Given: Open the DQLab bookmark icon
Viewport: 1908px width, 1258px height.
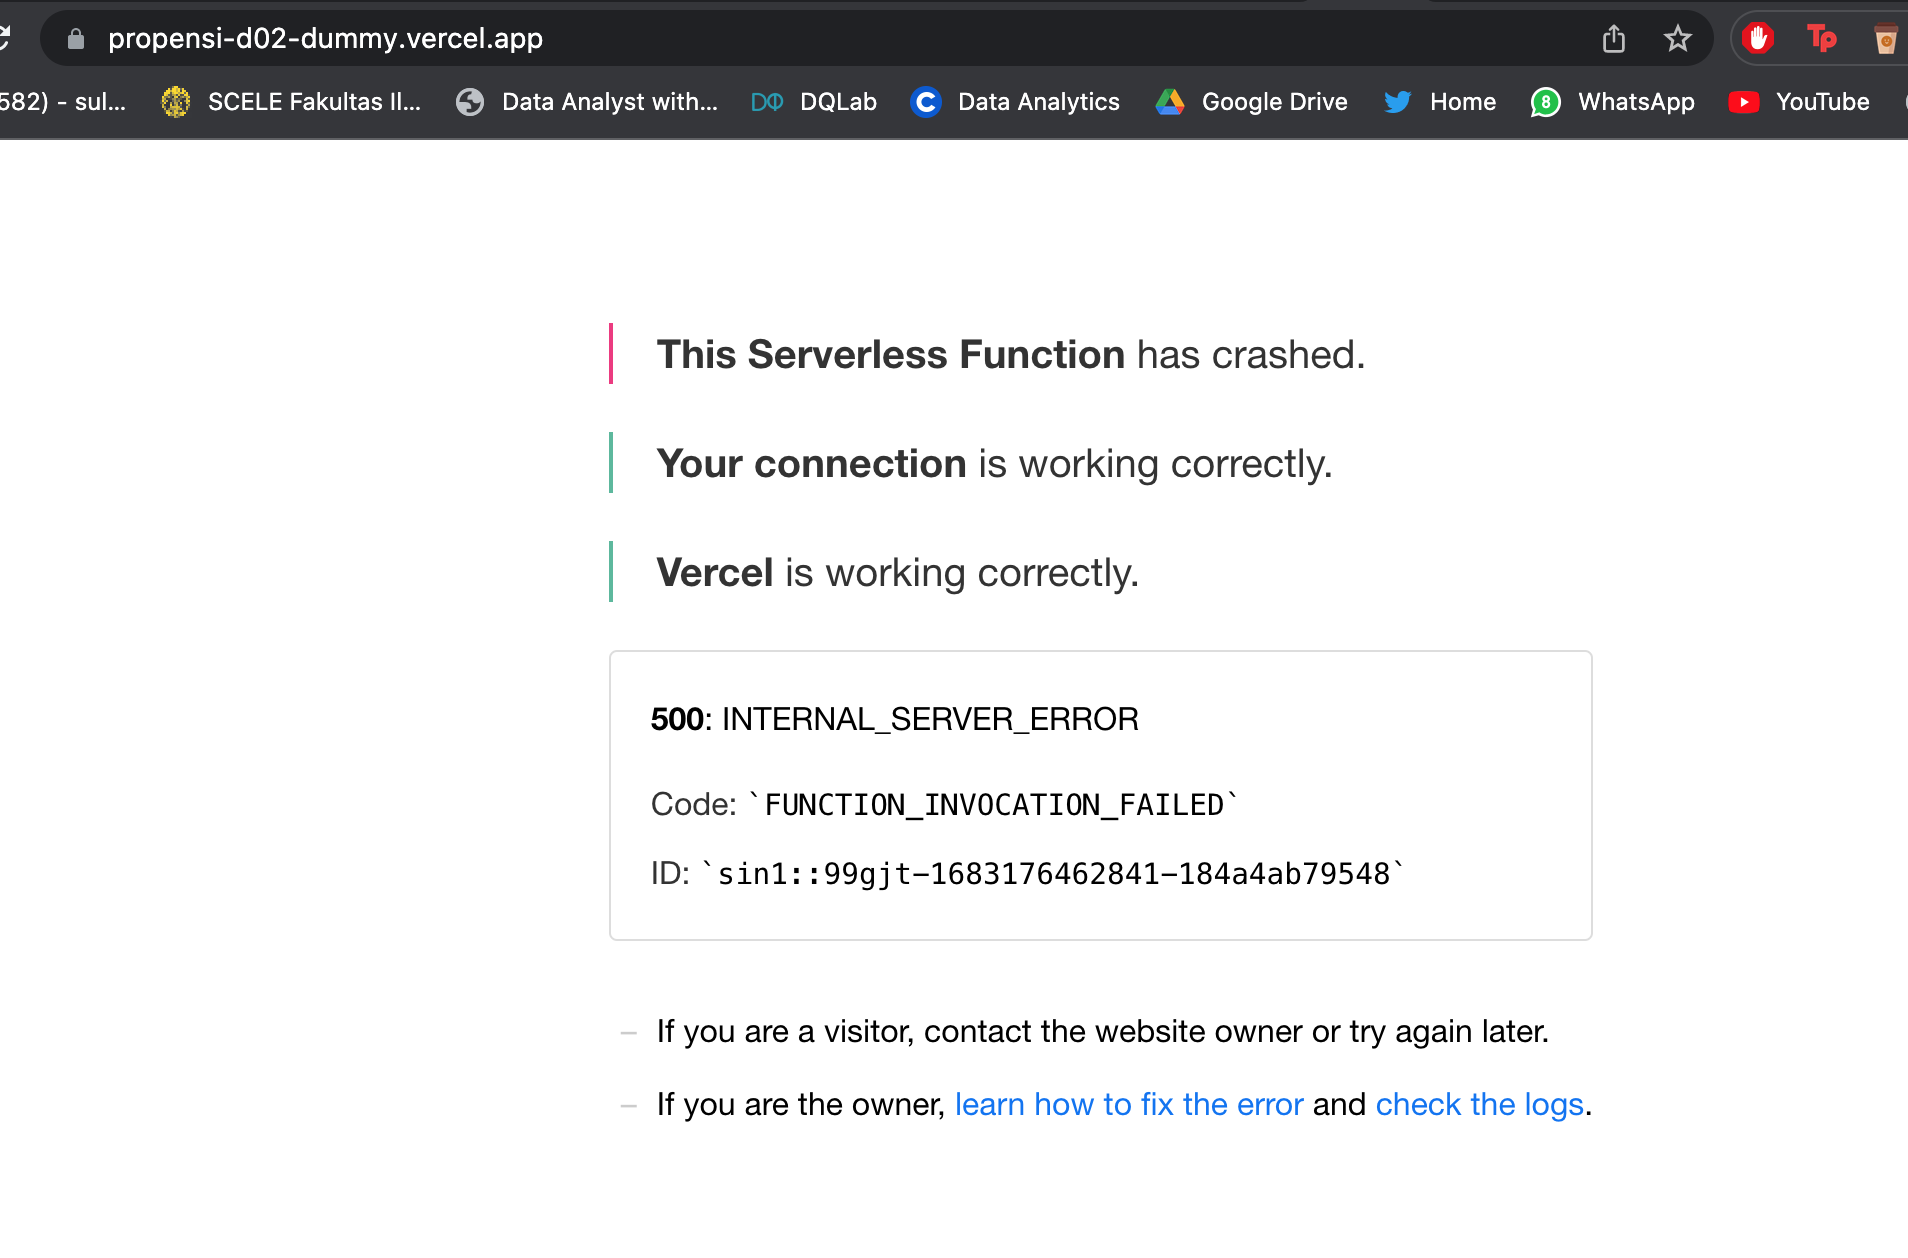Looking at the screenshot, I should (766, 101).
